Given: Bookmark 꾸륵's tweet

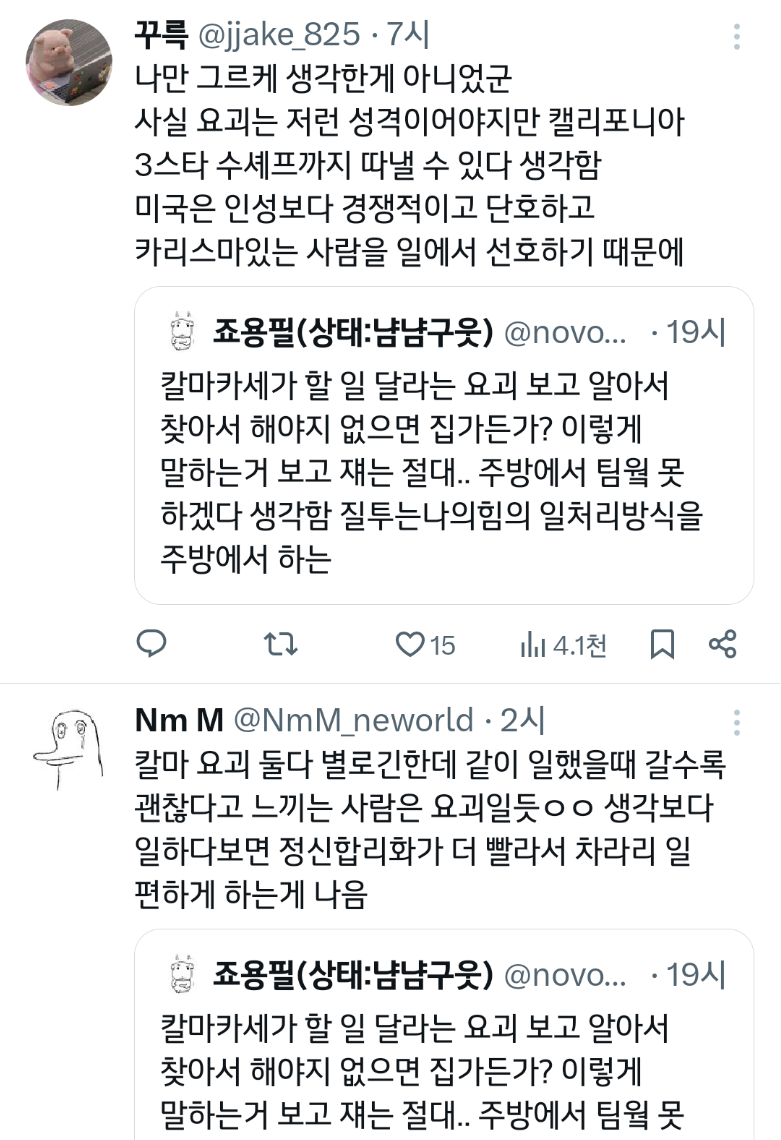Looking at the screenshot, I should tap(662, 645).
